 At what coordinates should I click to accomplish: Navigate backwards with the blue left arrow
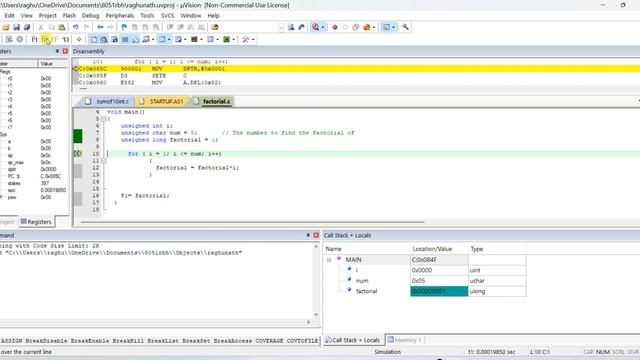pos(100,27)
